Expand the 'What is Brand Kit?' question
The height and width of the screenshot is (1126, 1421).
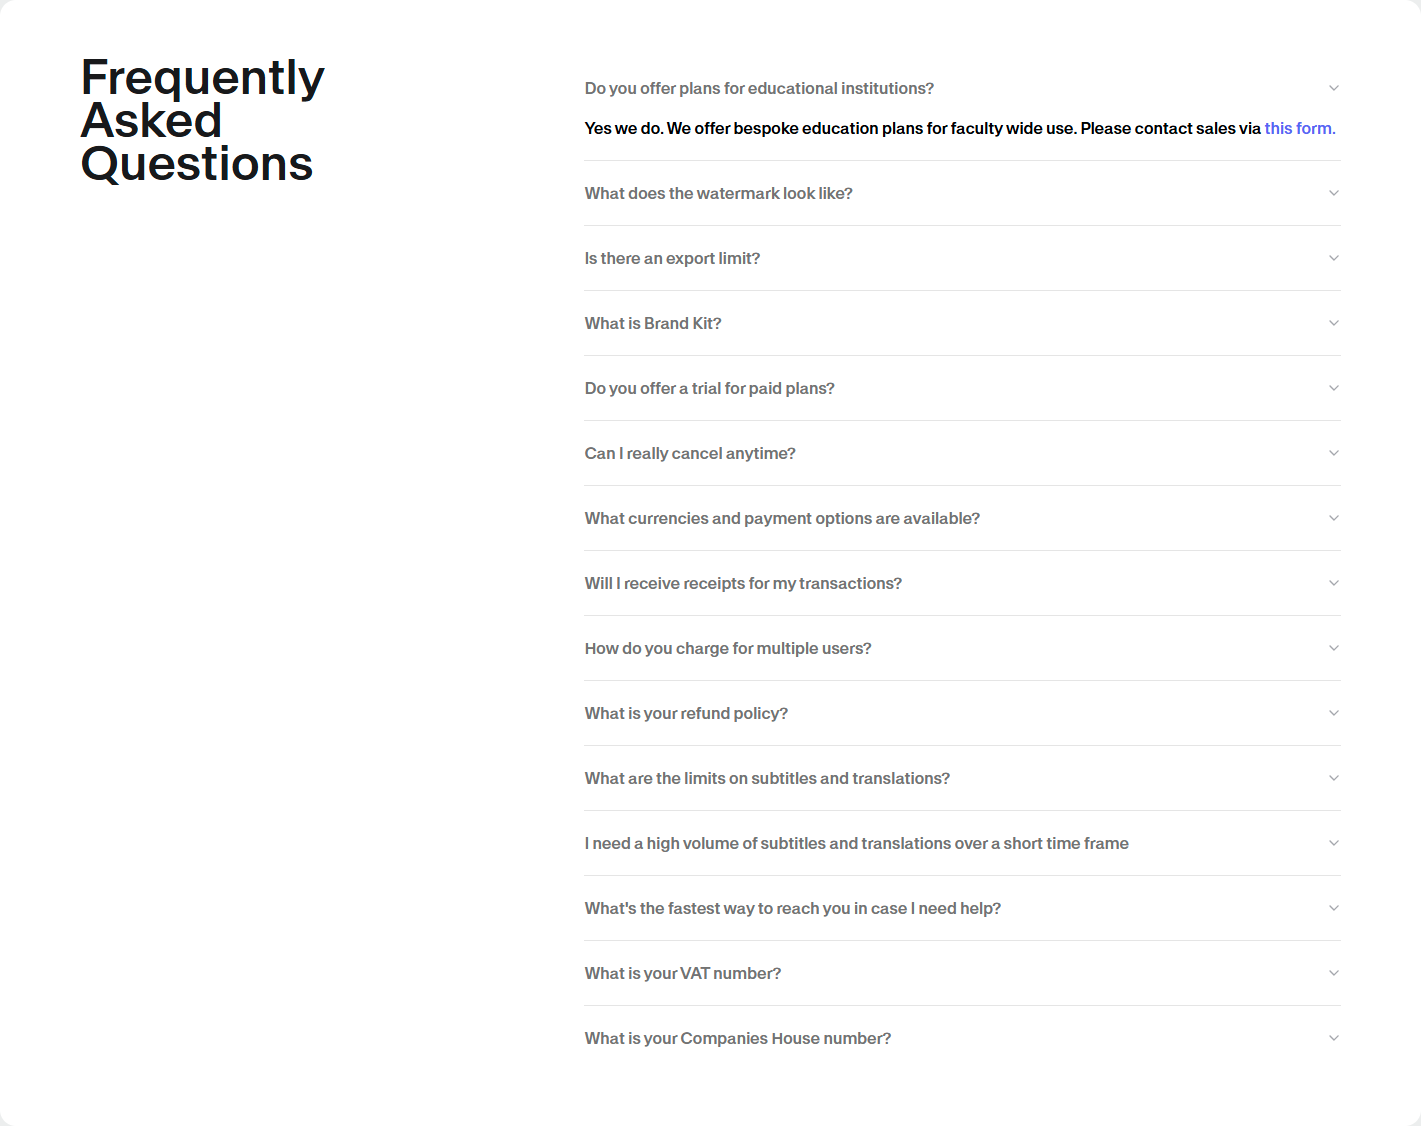pyautogui.click(x=652, y=323)
